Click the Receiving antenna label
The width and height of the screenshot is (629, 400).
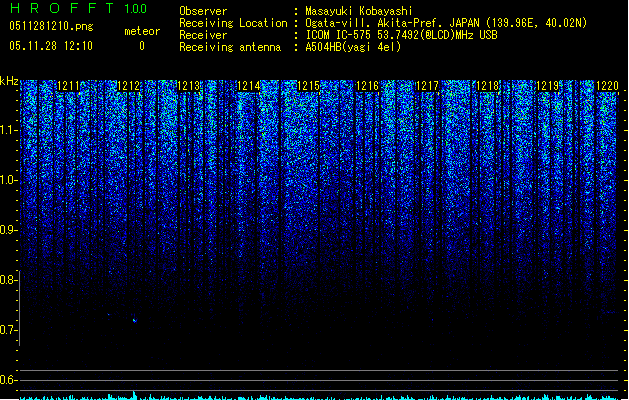(230, 47)
